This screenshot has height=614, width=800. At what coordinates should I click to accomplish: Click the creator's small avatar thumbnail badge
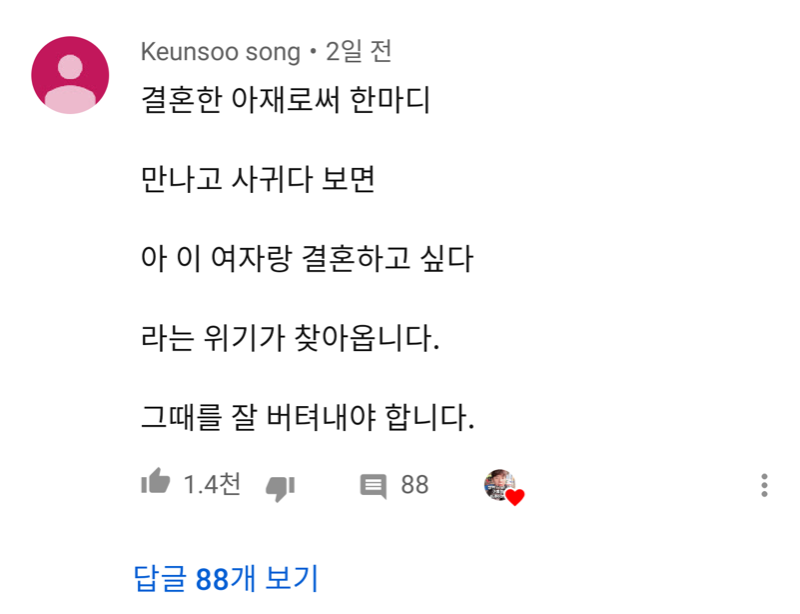(498, 483)
